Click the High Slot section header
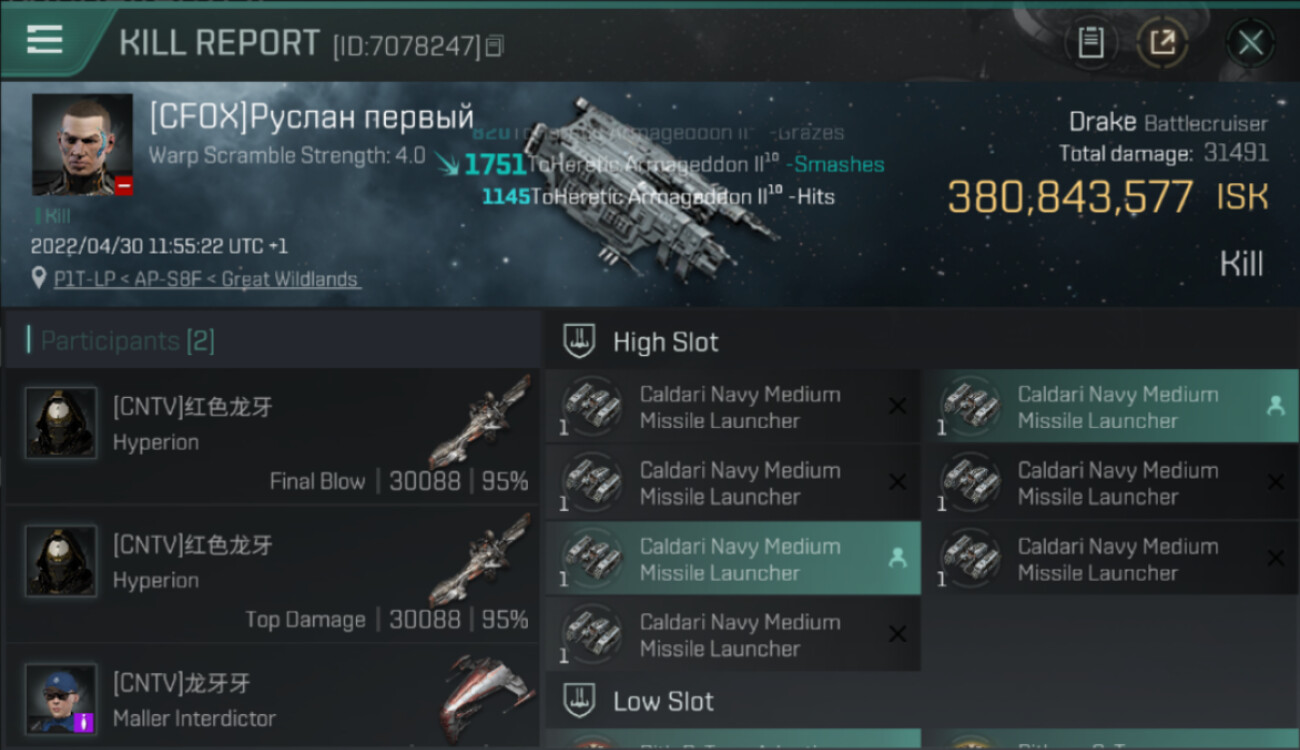The height and width of the screenshot is (750, 1300). (665, 342)
